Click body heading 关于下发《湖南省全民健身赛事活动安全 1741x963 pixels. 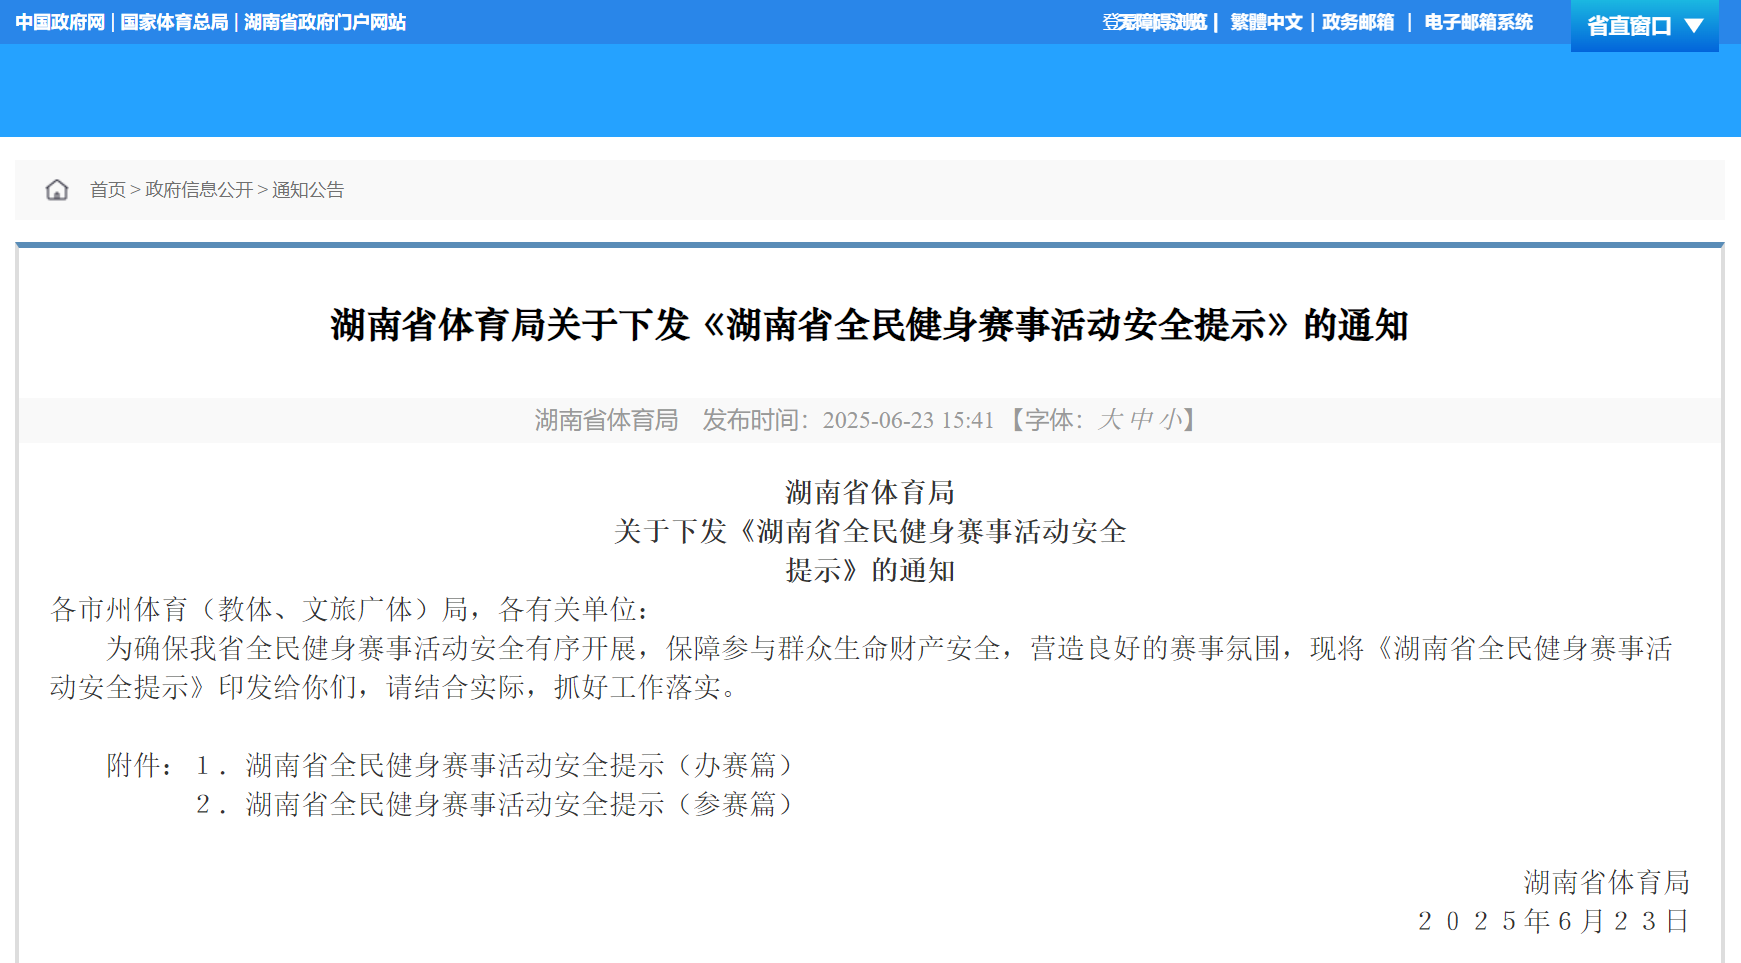[870, 531]
